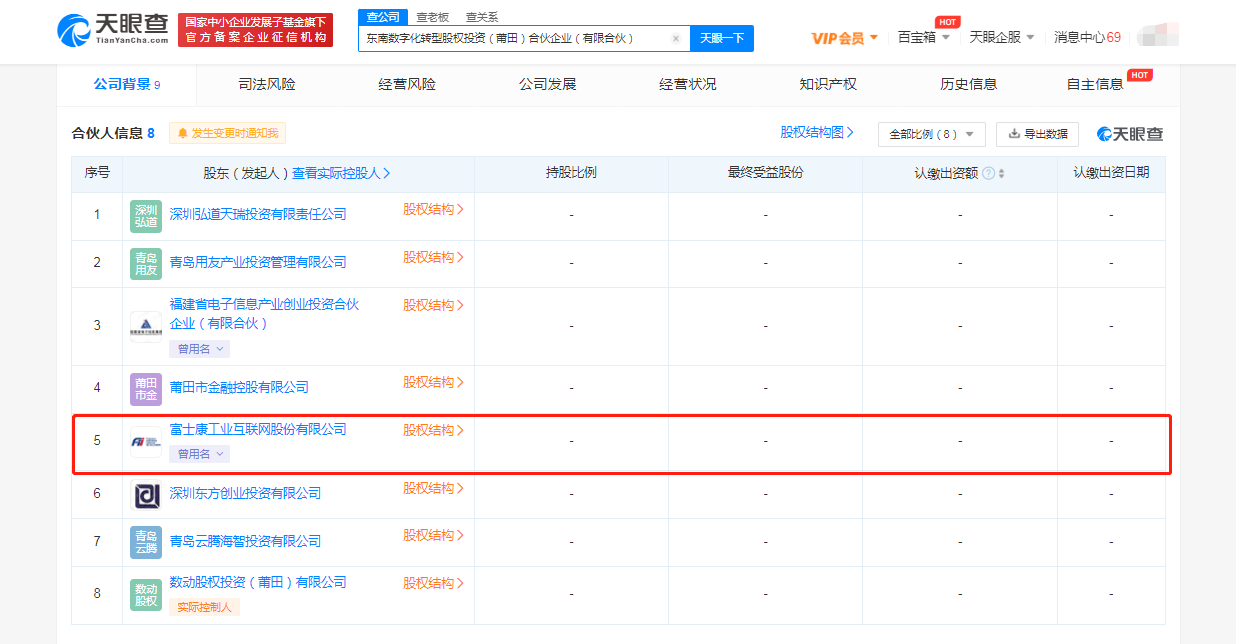This screenshot has width=1236, height=644.
Task: Open 青岛用友 shareholder logo tile
Action: coord(146,264)
